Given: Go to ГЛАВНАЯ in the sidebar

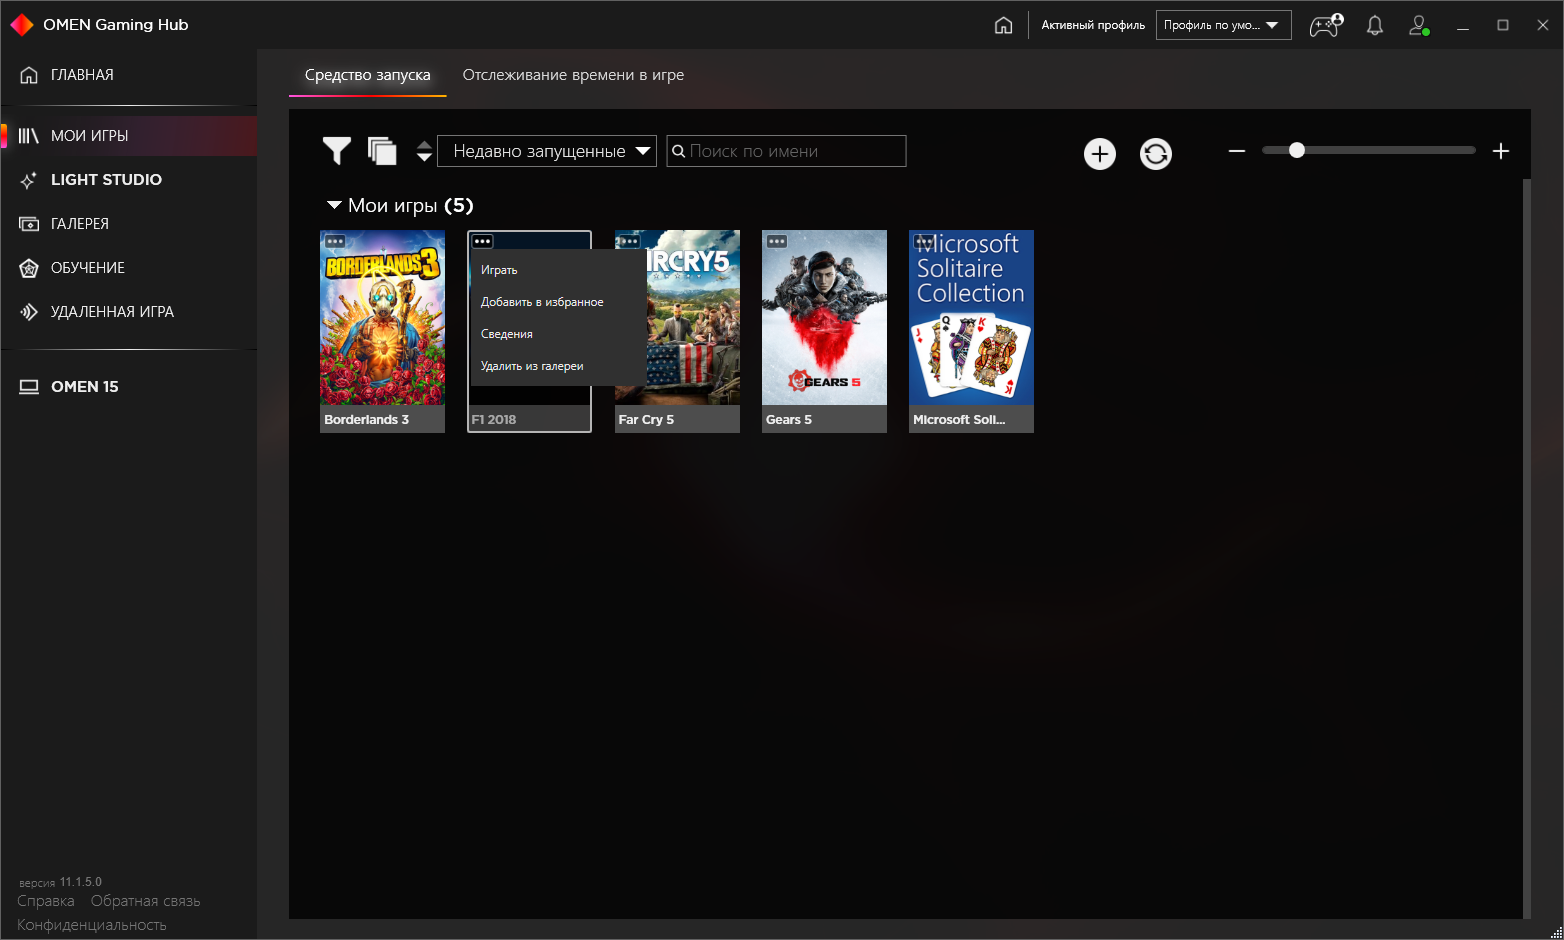Looking at the screenshot, I should (129, 75).
